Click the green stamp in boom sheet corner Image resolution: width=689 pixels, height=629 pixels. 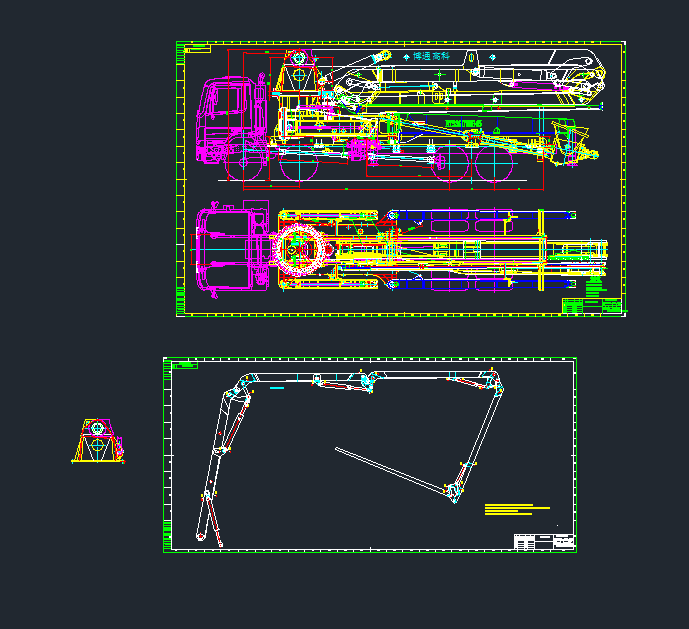pyautogui.click(x=183, y=364)
